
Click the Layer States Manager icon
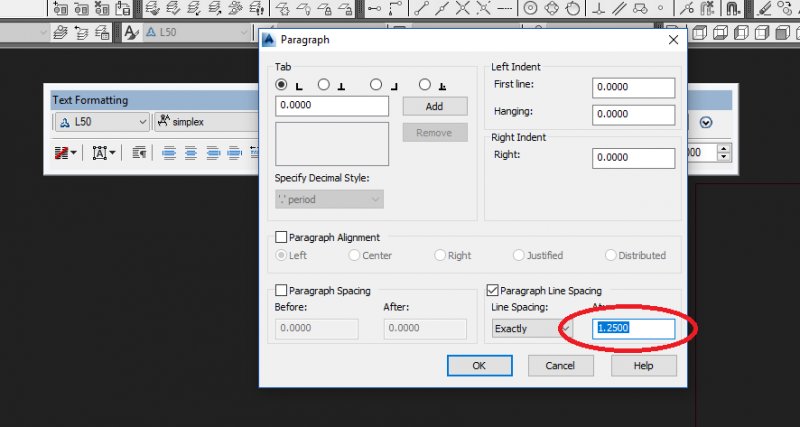[102, 32]
